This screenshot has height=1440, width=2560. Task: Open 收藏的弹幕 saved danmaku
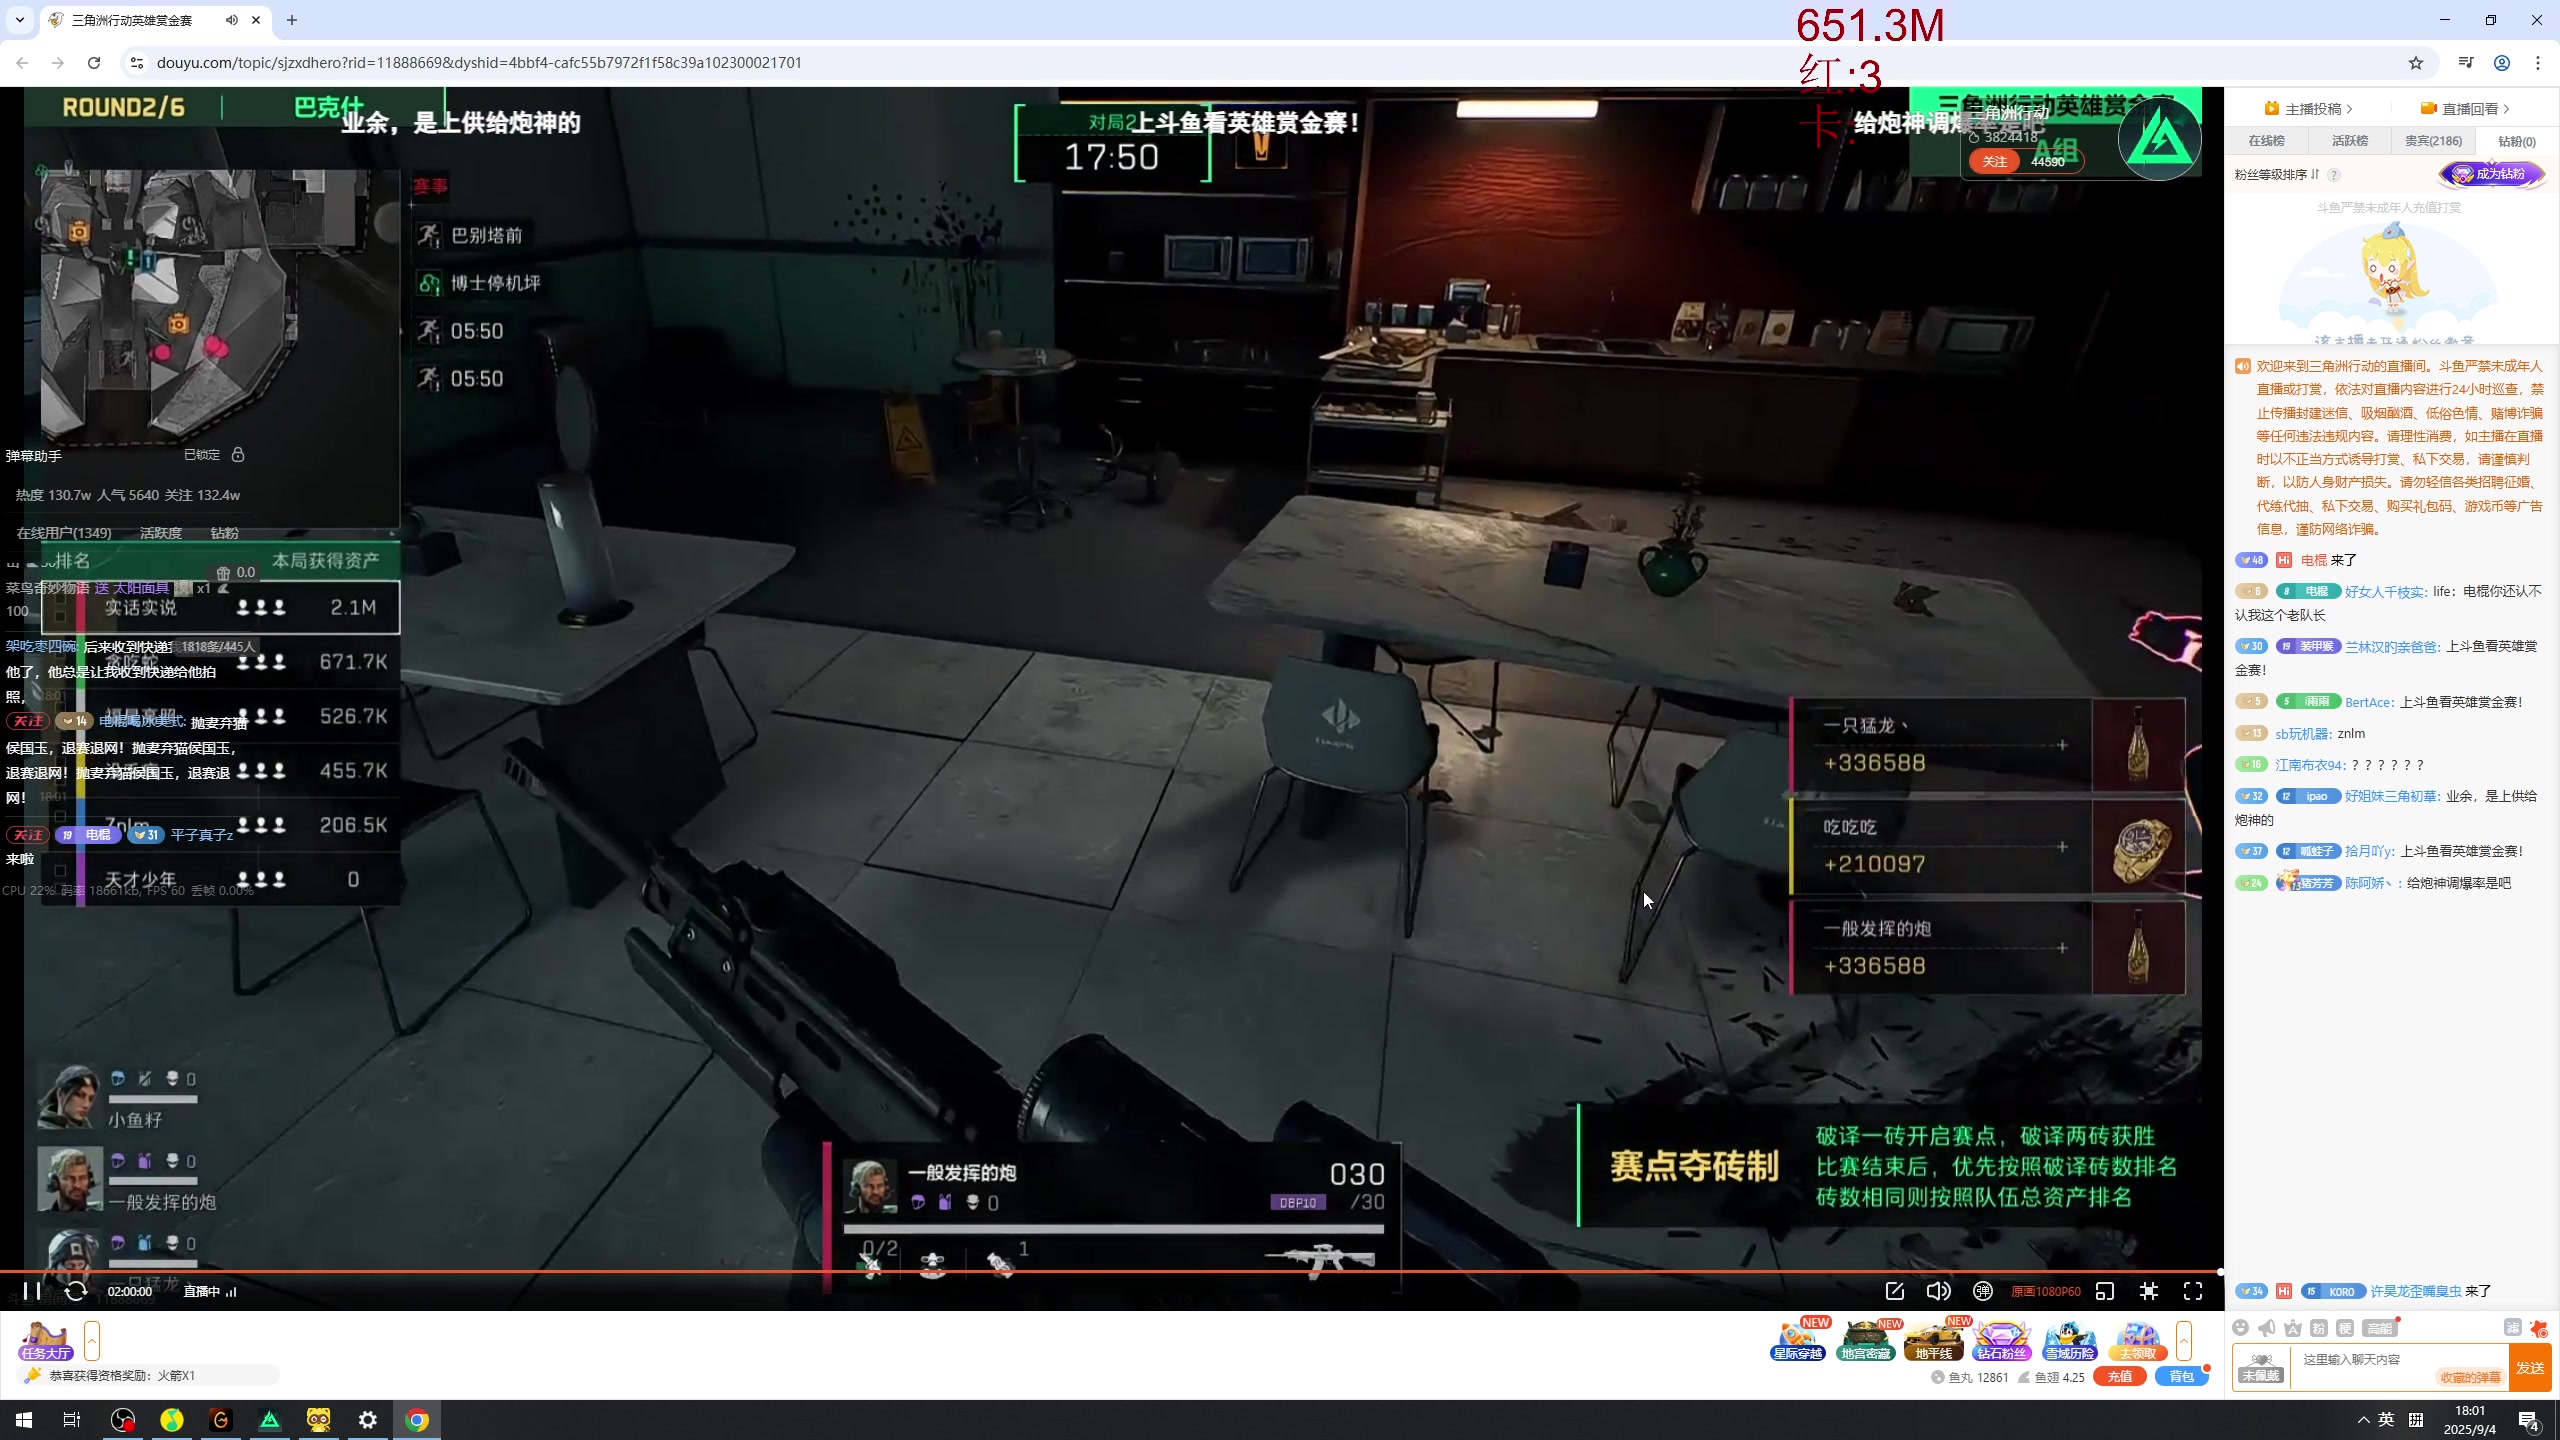2470,1377
